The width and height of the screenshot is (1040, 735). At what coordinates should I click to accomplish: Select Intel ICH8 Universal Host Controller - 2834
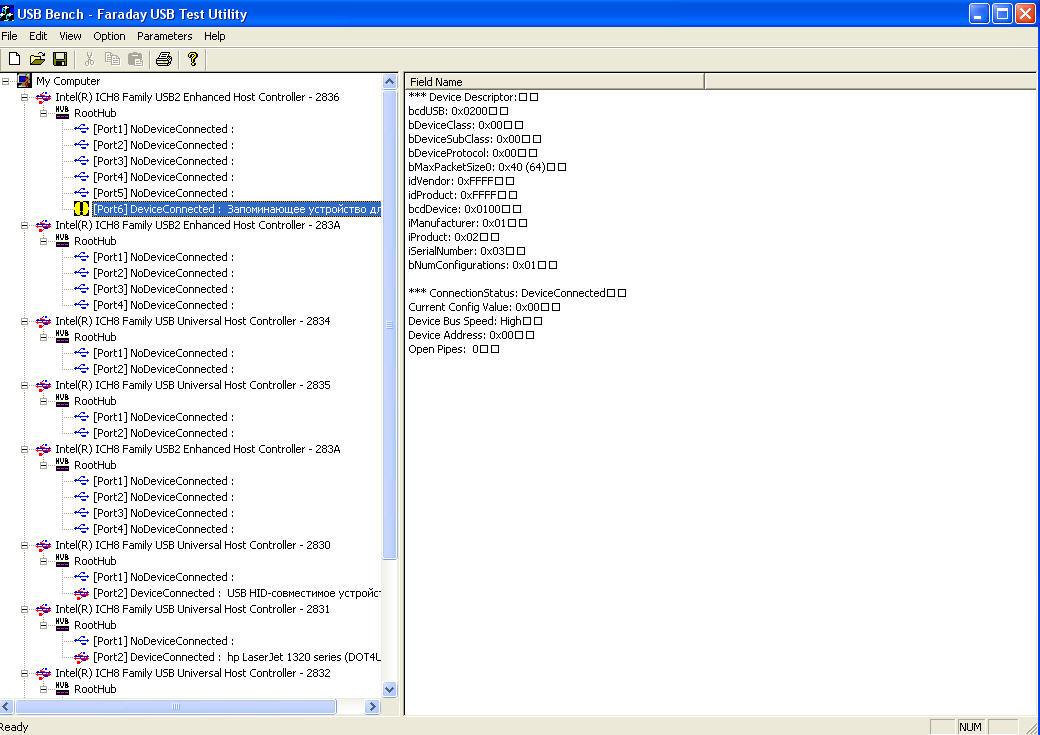pyautogui.click(x=192, y=321)
